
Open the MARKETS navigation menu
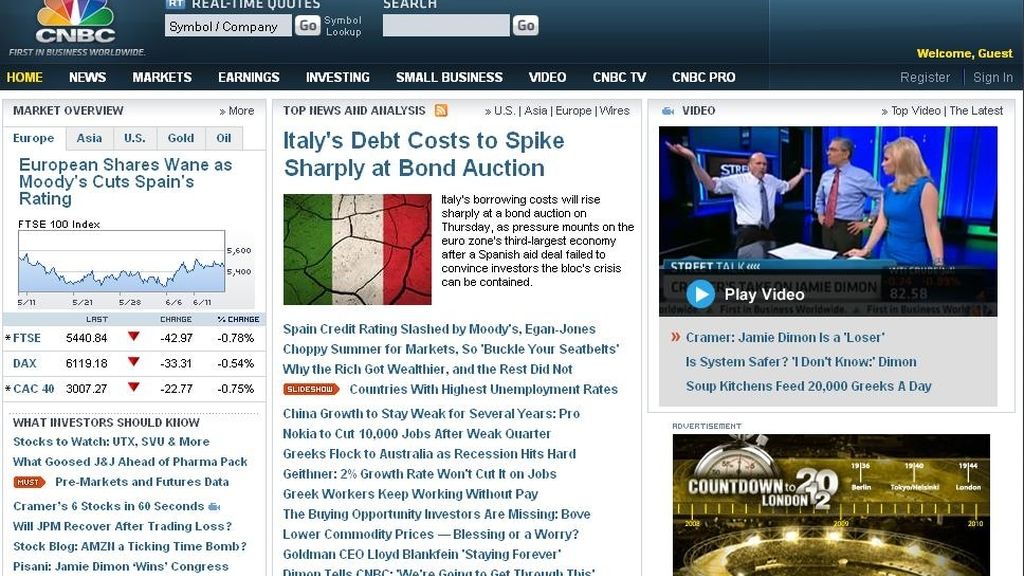(x=162, y=77)
